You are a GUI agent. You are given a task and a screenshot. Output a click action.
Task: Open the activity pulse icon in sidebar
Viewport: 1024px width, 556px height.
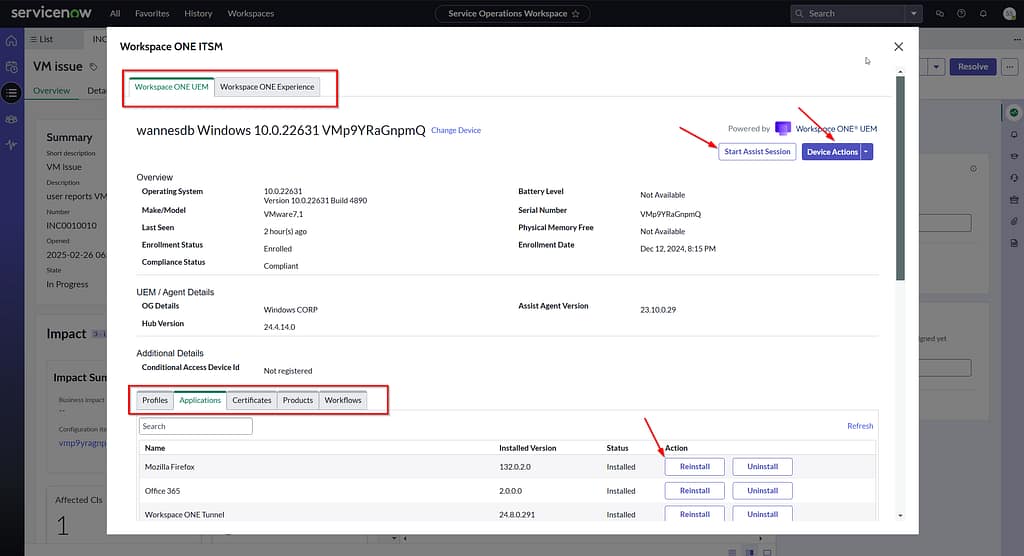(11, 144)
